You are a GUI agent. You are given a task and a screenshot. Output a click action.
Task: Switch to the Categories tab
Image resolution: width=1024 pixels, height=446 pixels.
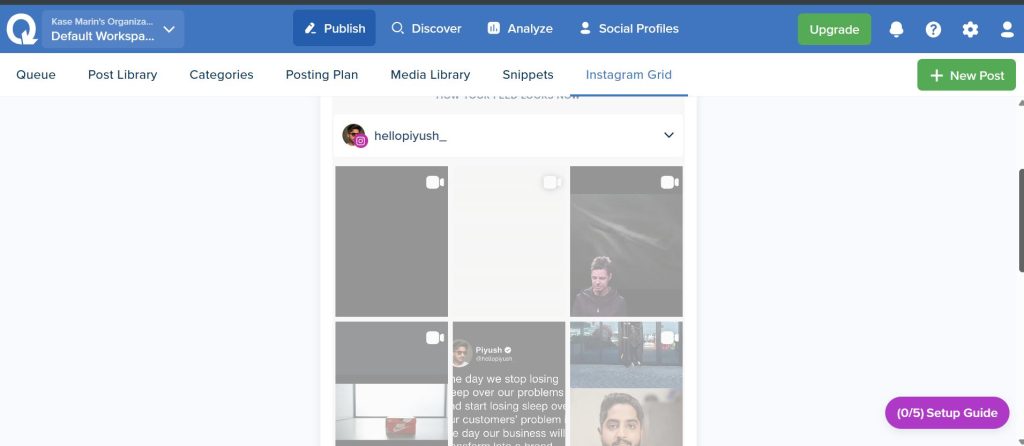pos(221,74)
